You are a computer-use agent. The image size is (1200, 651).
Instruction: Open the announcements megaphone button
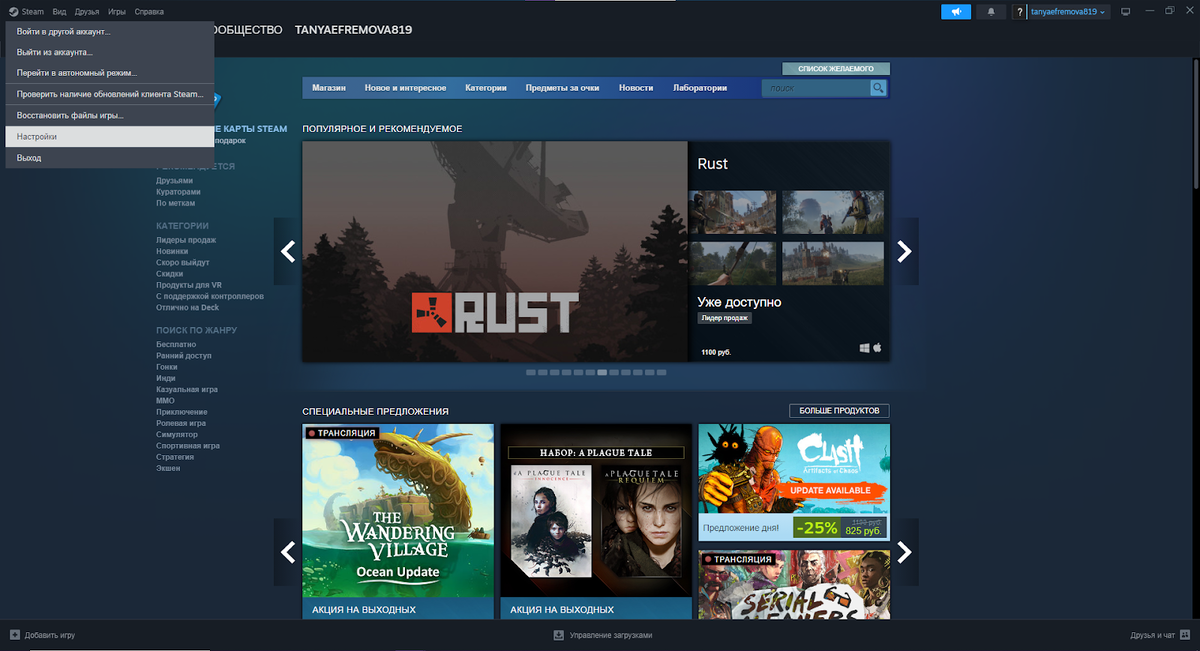pyautogui.click(x=956, y=11)
